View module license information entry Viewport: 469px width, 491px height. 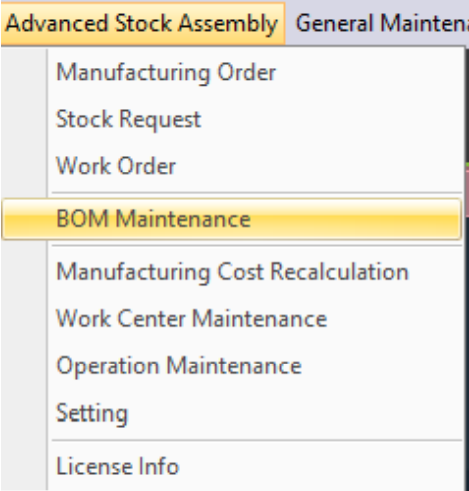coord(232,466)
